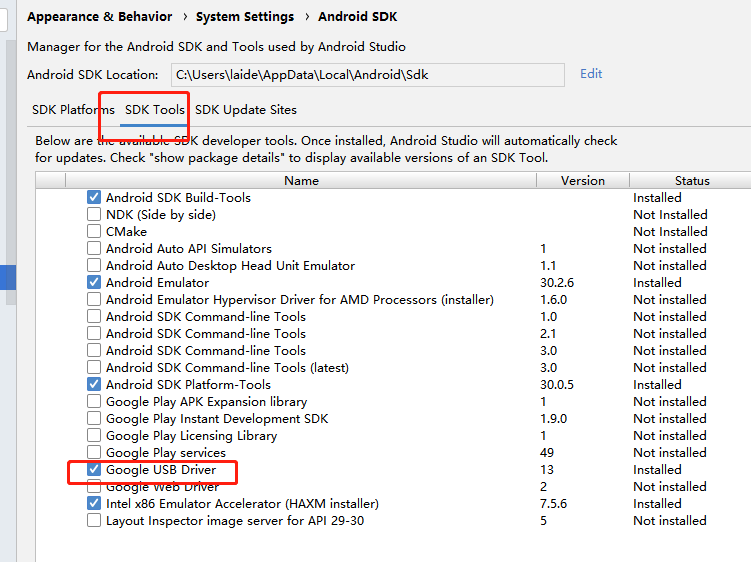Select the SDK Tools tab
This screenshot has width=751, height=562.
tap(155, 110)
